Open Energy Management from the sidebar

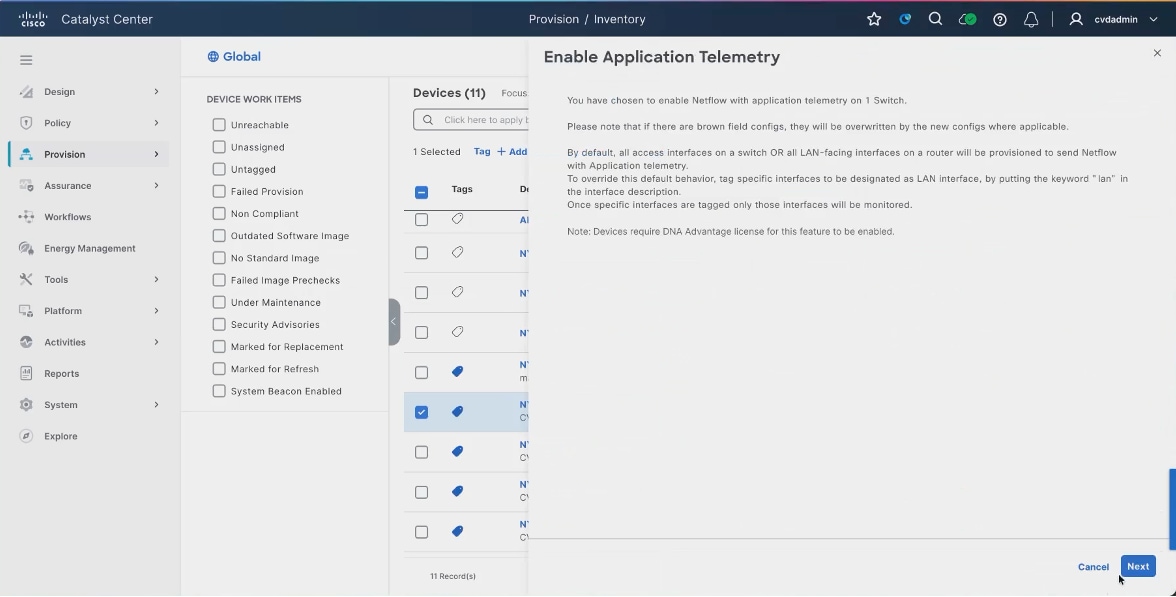pos(89,248)
